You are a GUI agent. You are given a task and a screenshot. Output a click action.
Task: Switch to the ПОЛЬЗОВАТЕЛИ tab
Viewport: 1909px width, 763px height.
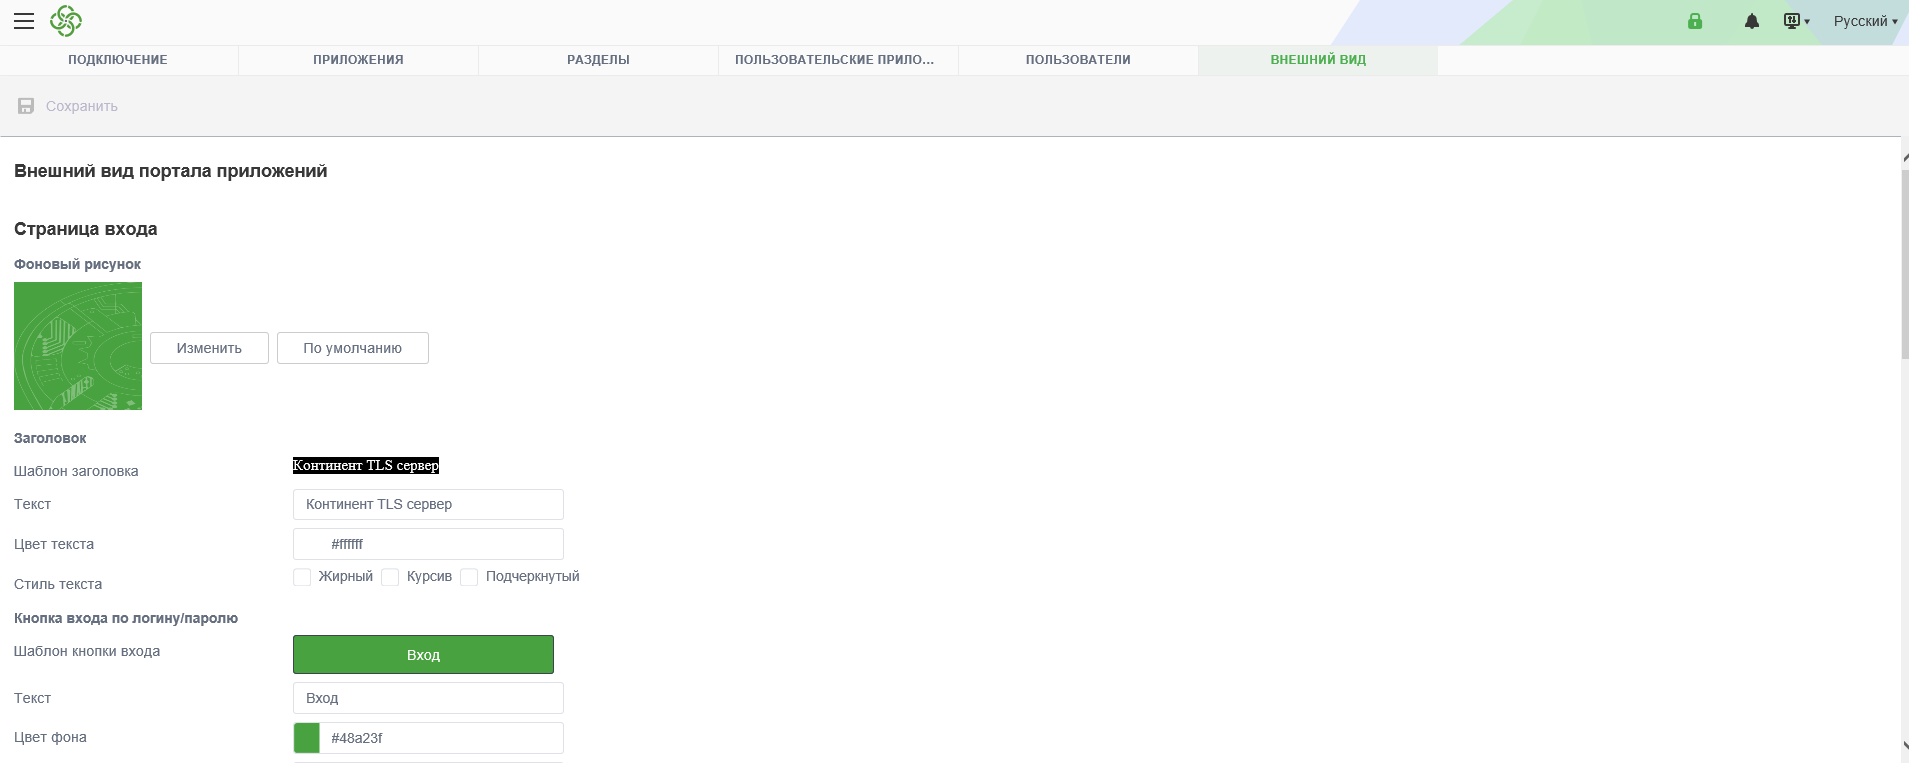pos(1078,60)
